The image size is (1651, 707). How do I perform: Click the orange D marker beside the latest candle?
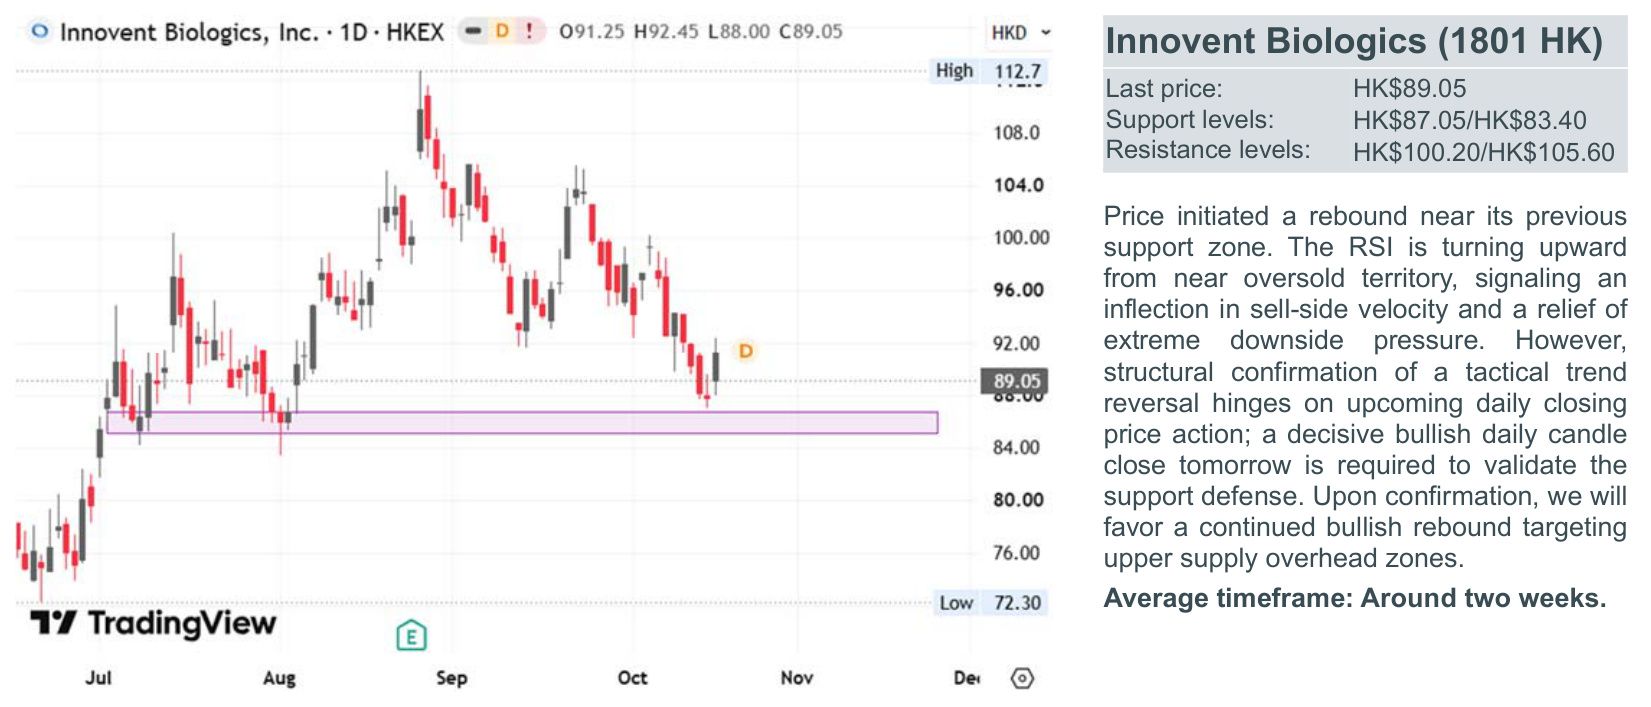click(745, 351)
